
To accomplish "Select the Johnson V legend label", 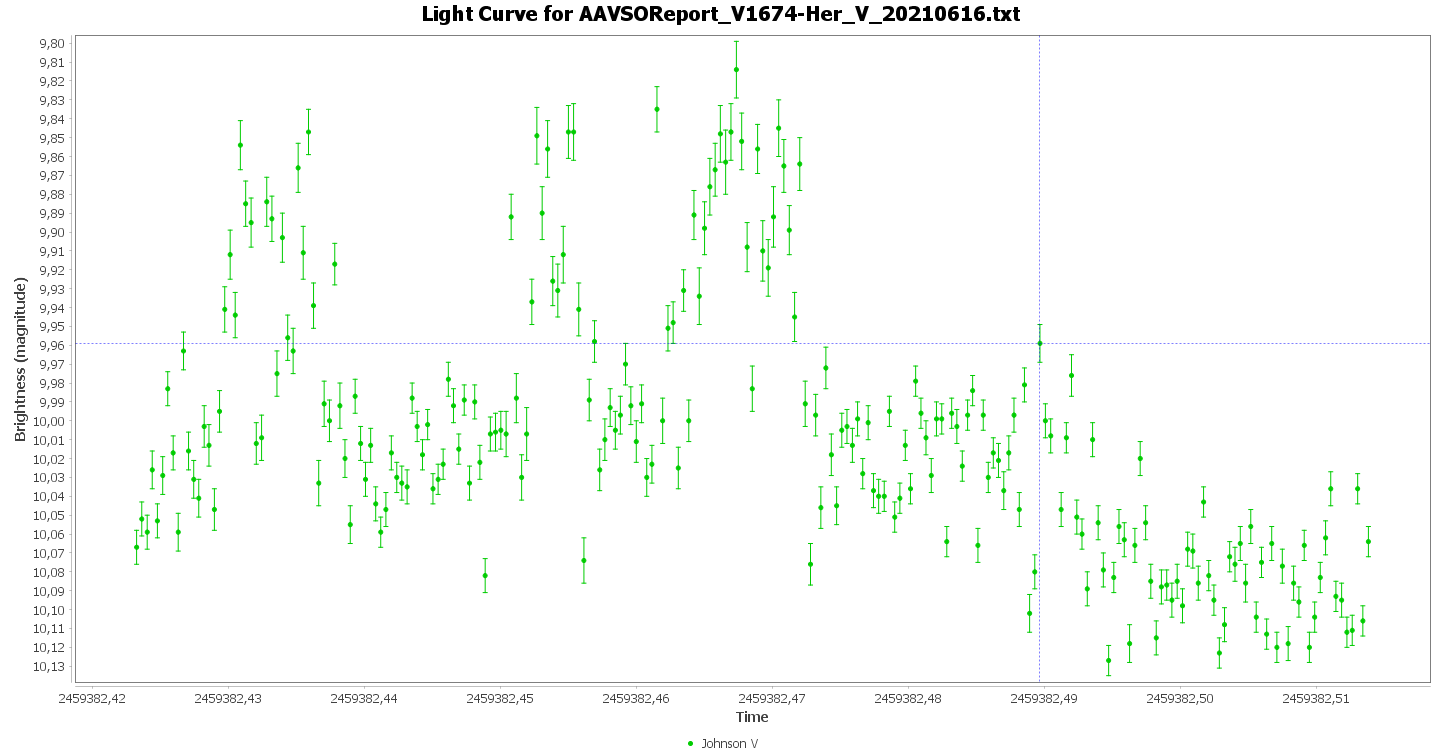I will tap(729, 744).
